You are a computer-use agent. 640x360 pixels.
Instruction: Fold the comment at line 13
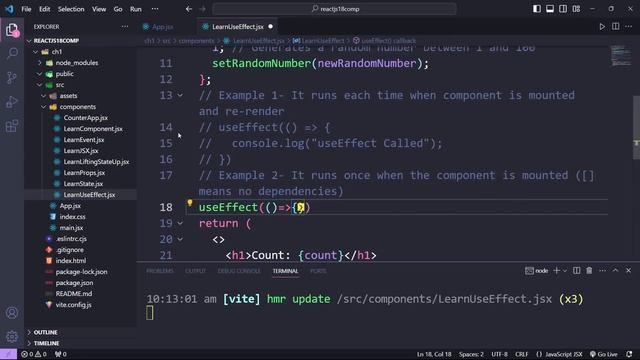point(180,96)
